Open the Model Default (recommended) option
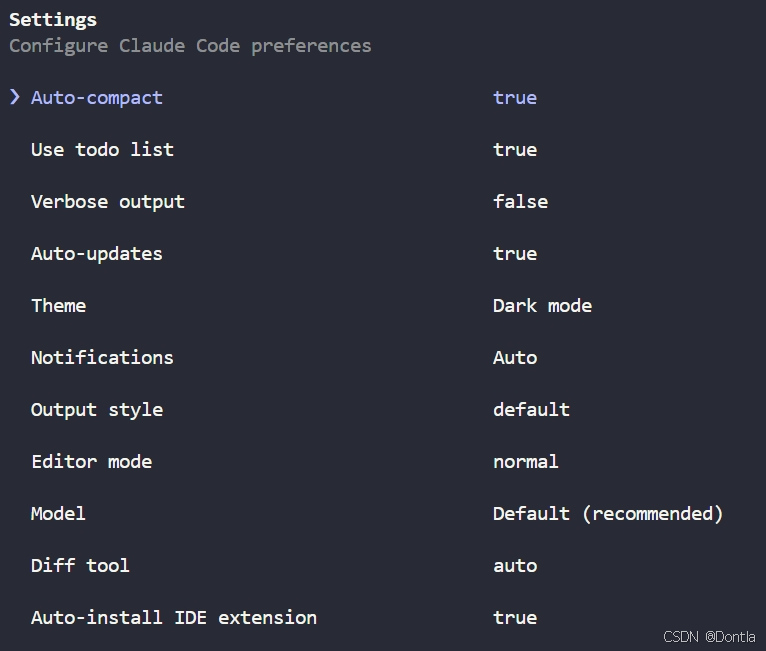 (608, 514)
